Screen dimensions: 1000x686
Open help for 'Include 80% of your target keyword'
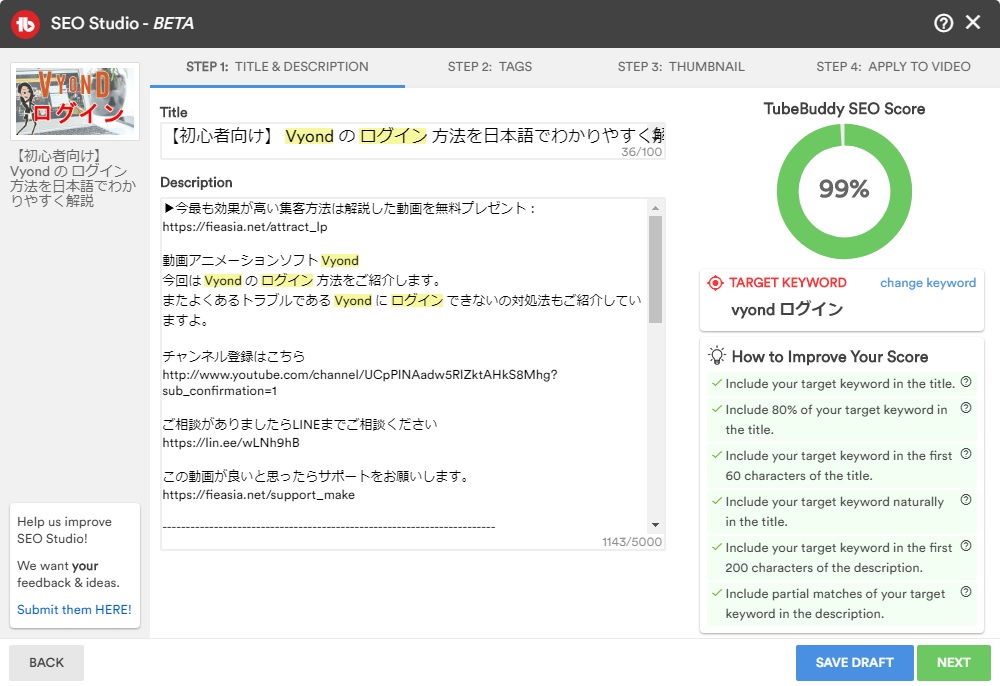[x=966, y=408]
